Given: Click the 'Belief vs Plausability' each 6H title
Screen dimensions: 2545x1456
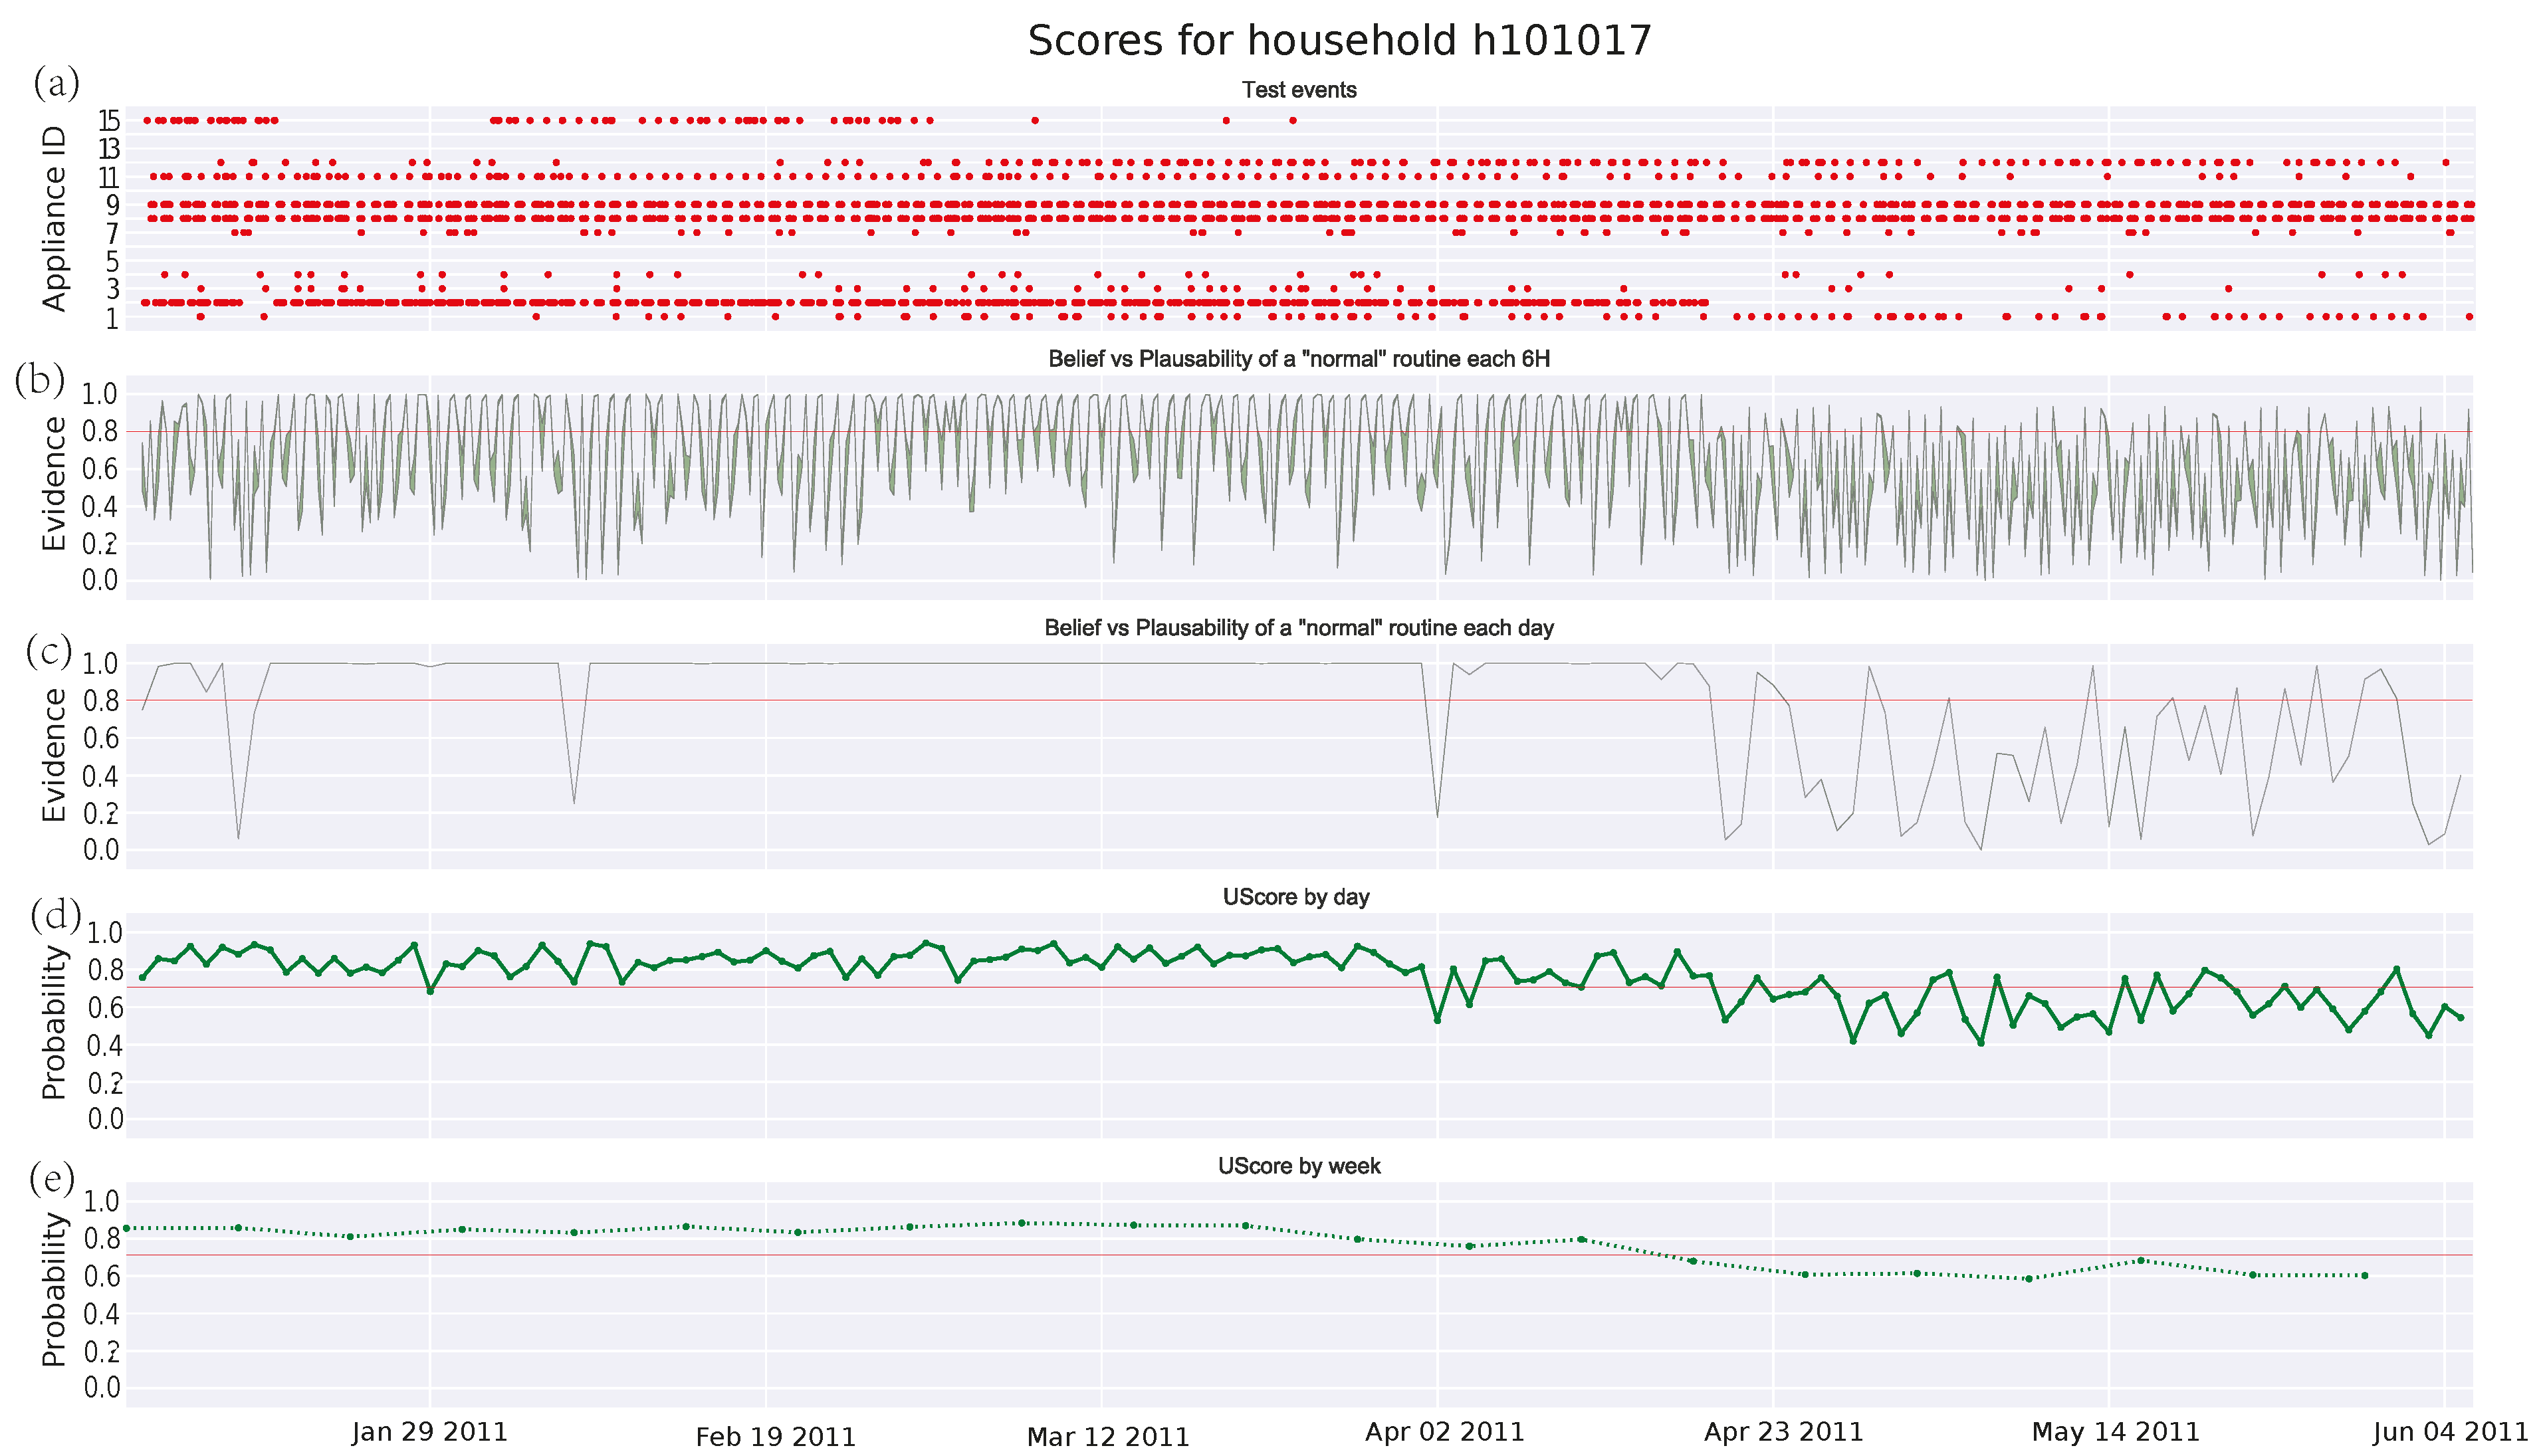Looking at the screenshot, I should pyautogui.click(x=1299, y=359).
